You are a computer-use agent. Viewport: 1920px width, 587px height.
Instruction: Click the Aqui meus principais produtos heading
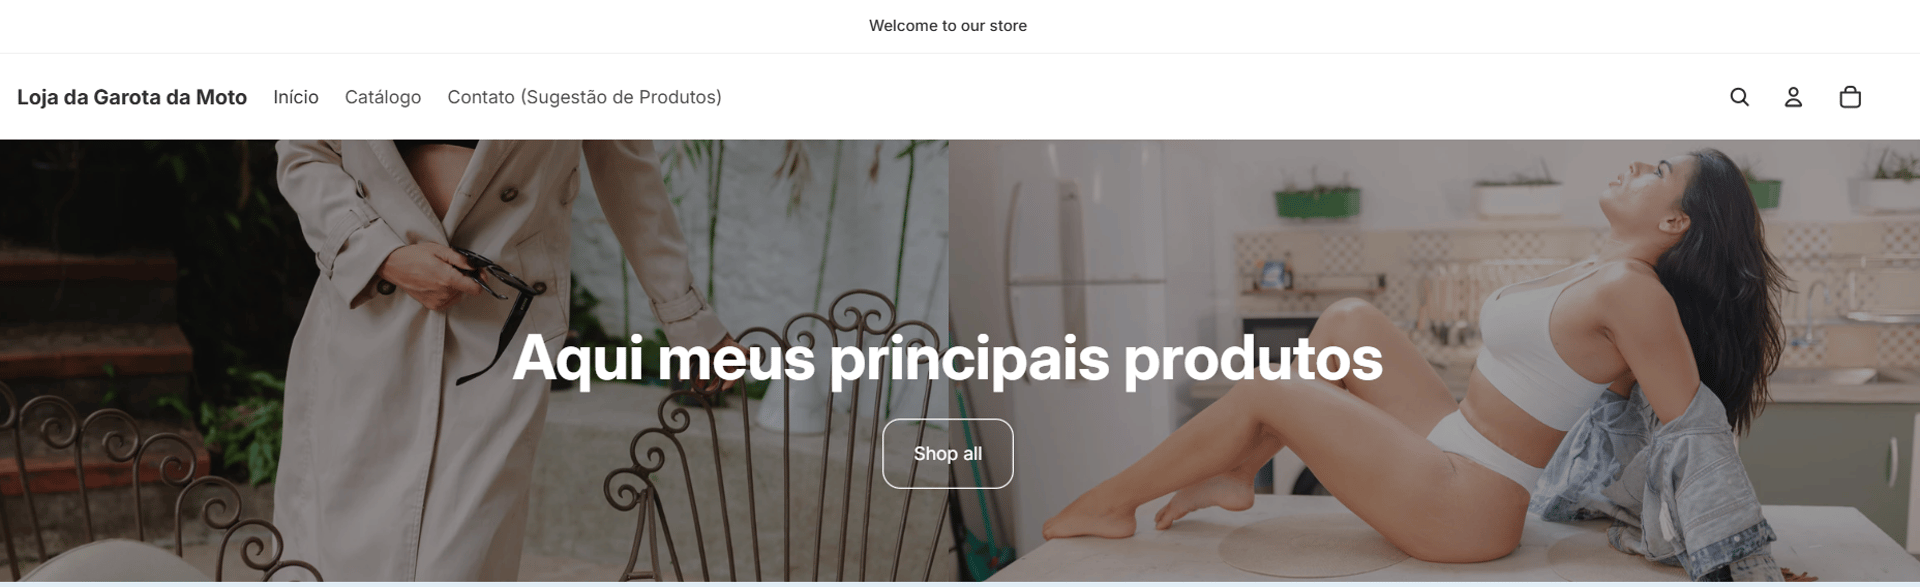[x=947, y=358]
